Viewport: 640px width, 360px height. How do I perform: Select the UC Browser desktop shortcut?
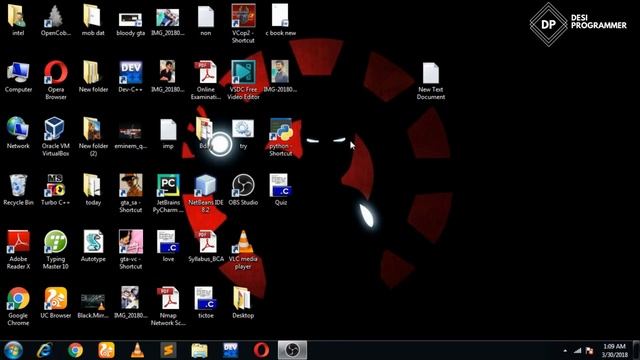[56, 299]
